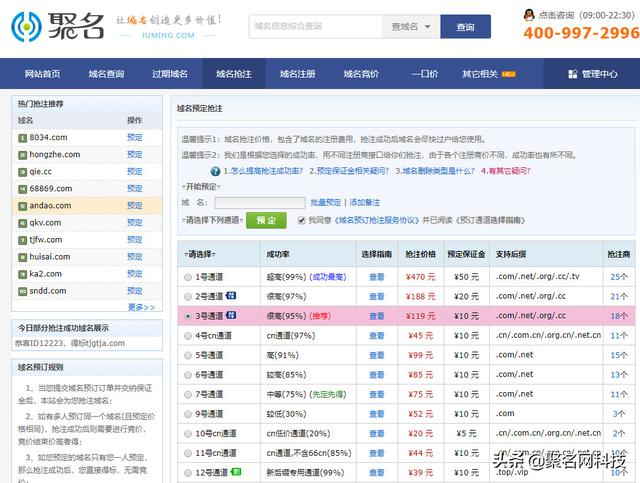Click the QQ penguin consultation icon
Viewport: 640px width, 483px height.
[x=529, y=14]
